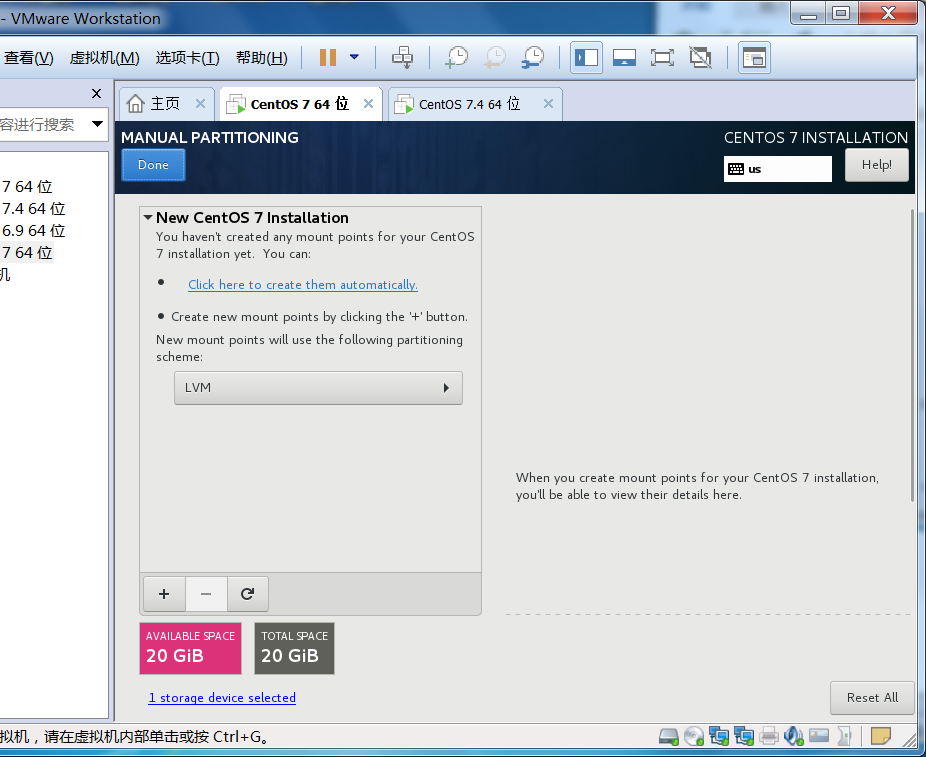Click the USB device status icon
Image resolution: width=926 pixels, height=757 pixels.
click(845, 736)
